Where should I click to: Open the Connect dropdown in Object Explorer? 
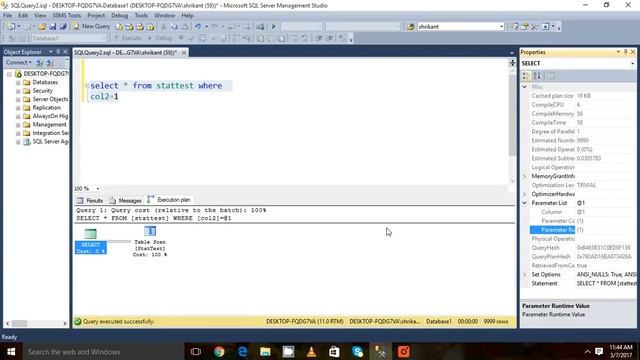pyautogui.click(x=18, y=62)
